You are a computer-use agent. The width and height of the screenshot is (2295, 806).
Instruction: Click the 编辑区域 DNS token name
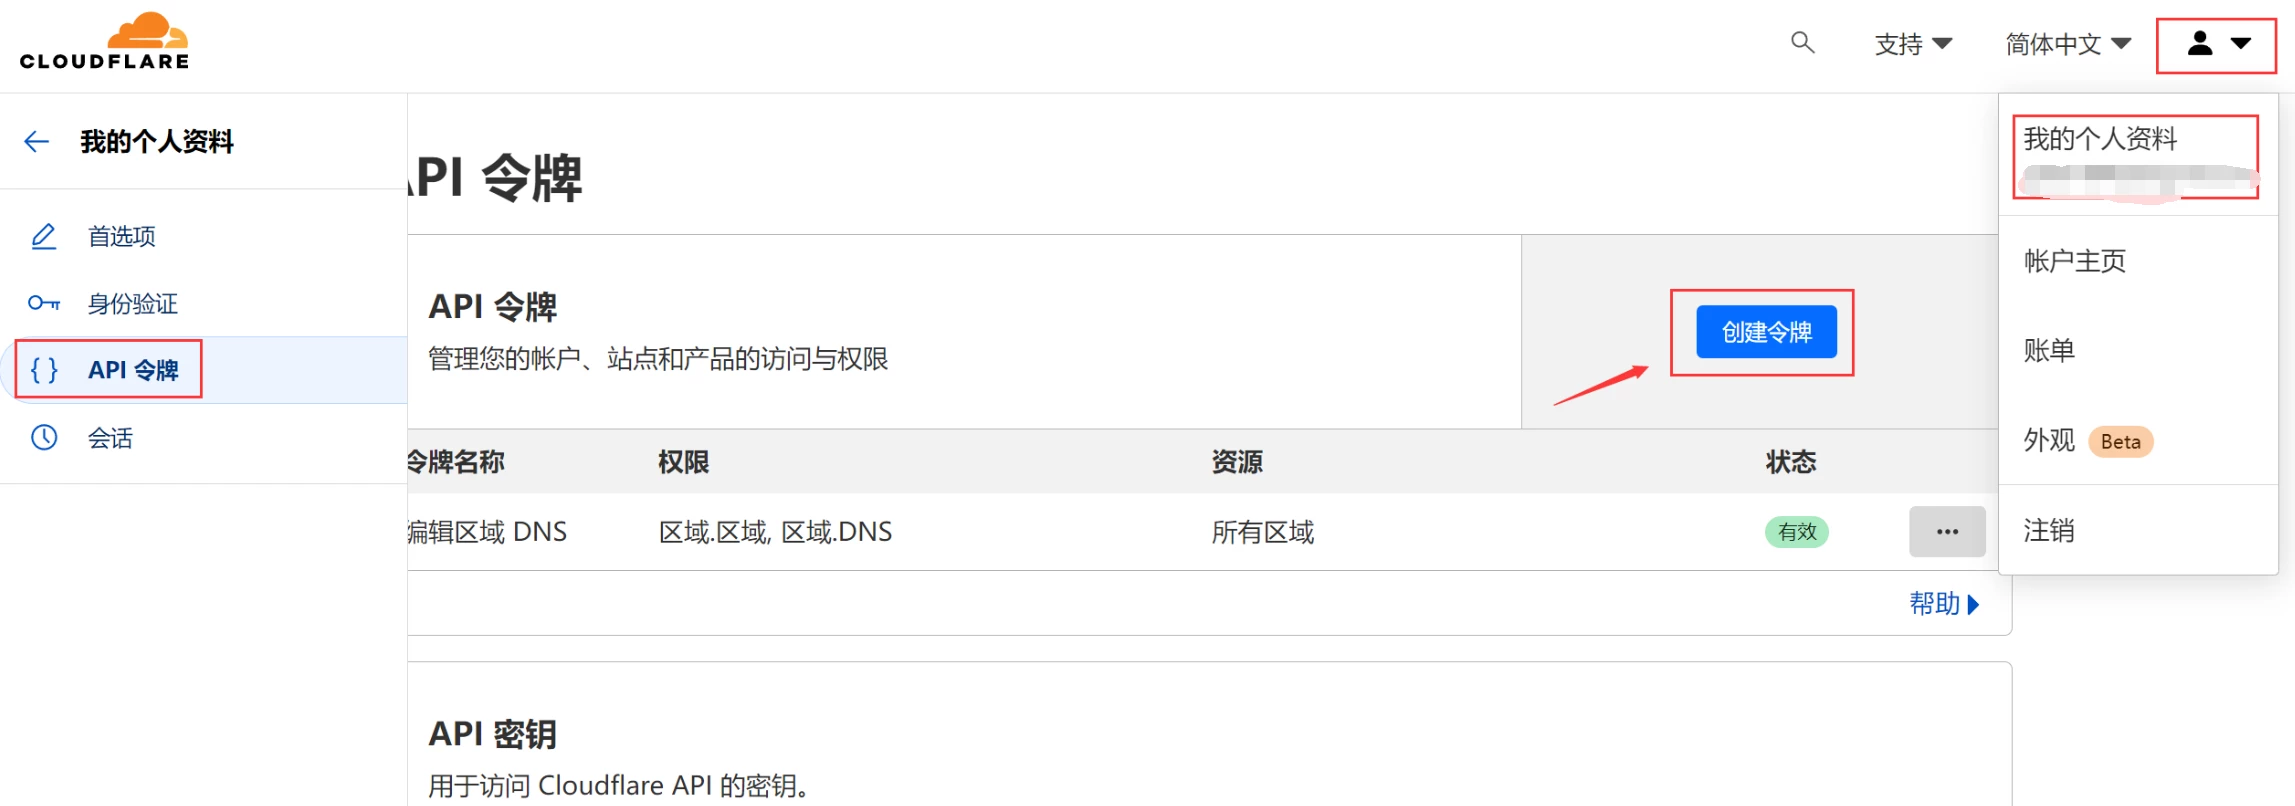pyautogui.click(x=487, y=531)
